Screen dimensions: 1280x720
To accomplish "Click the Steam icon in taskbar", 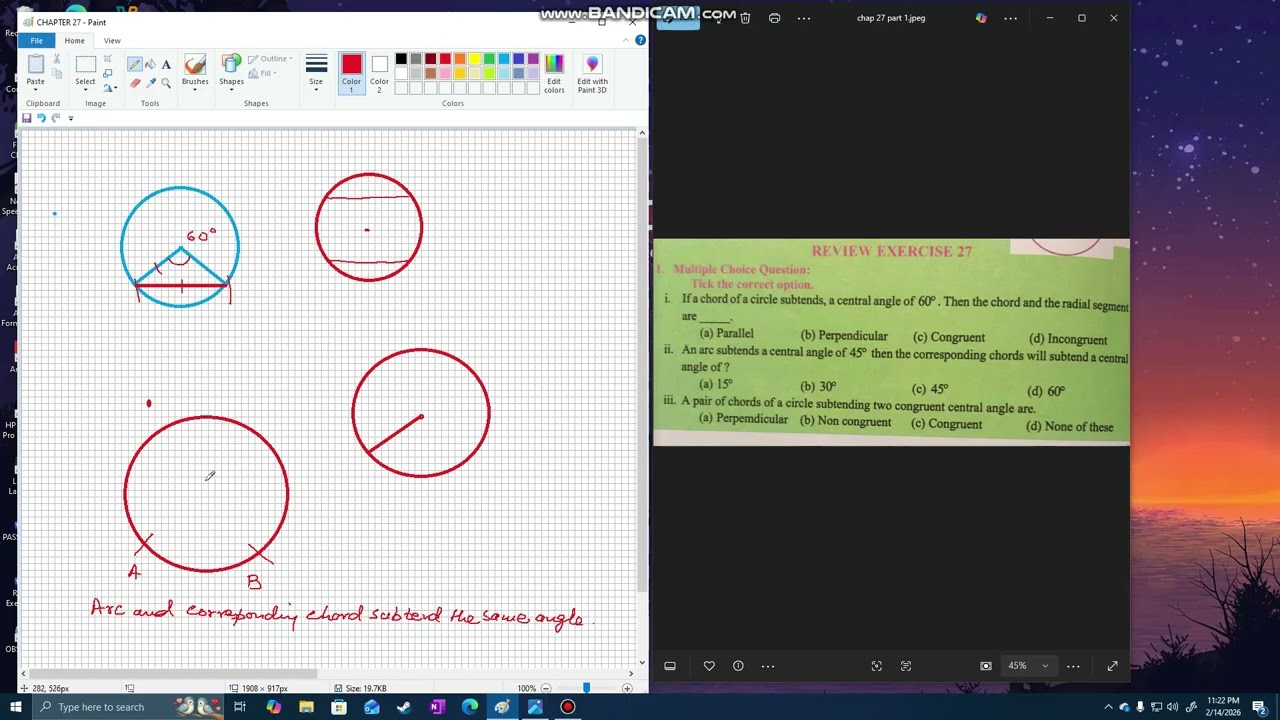I will (x=404, y=707).
